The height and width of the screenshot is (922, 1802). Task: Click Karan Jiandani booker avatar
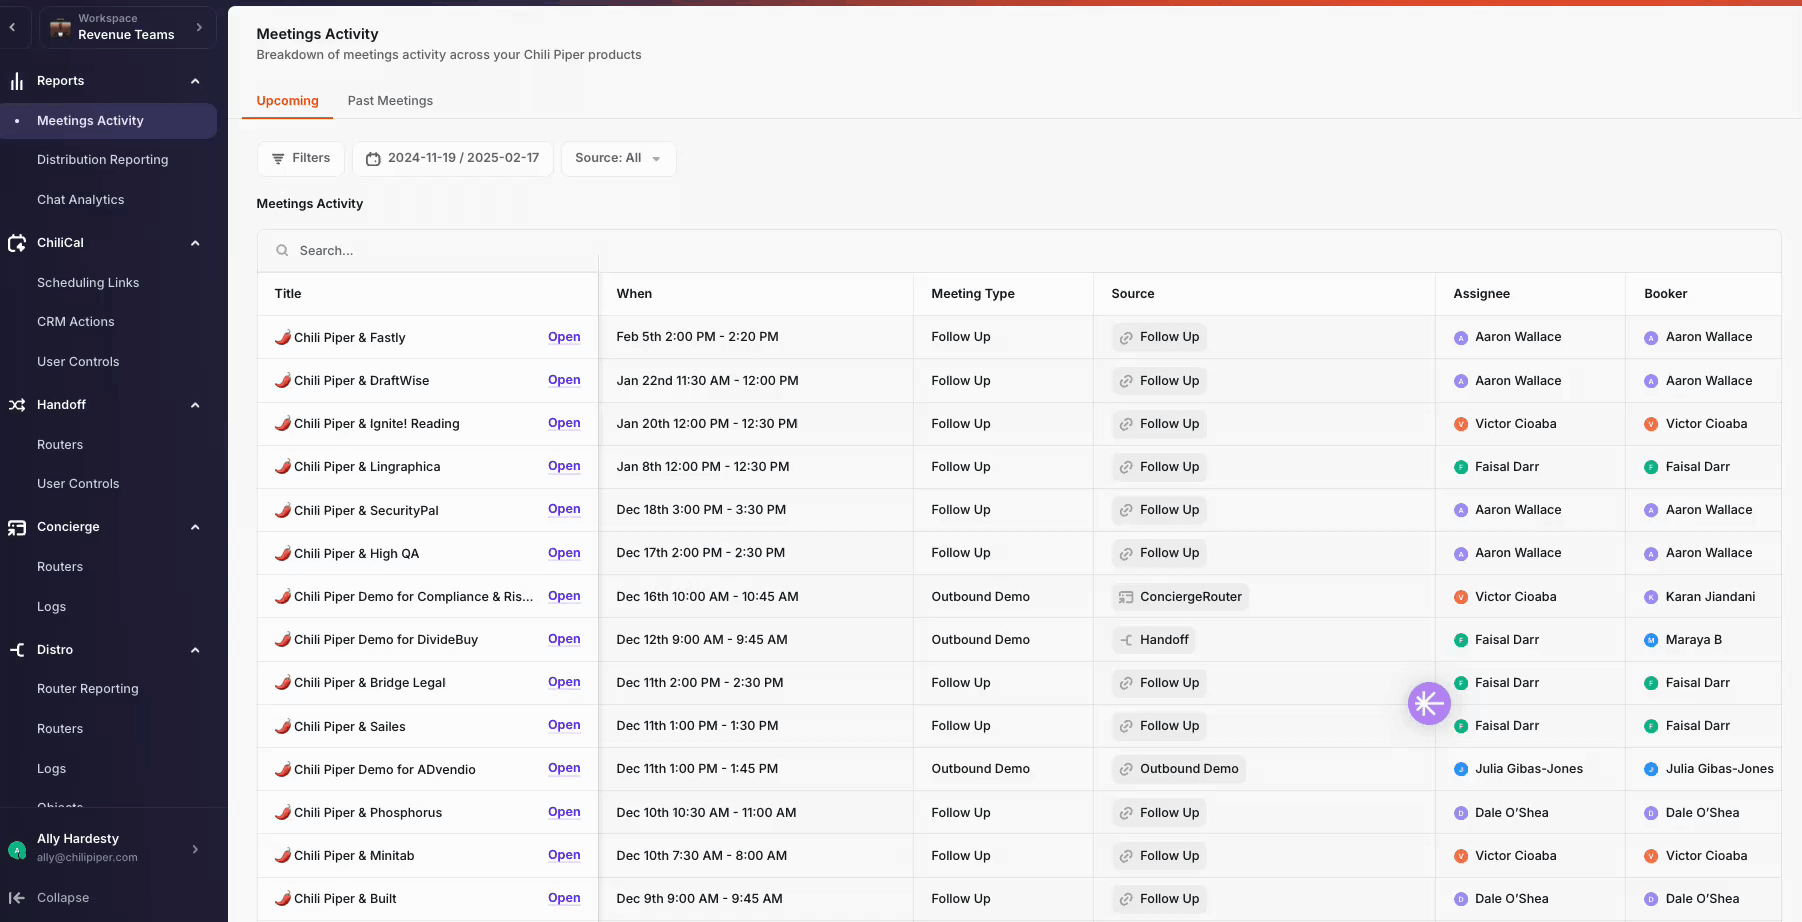click(1651, 597)
